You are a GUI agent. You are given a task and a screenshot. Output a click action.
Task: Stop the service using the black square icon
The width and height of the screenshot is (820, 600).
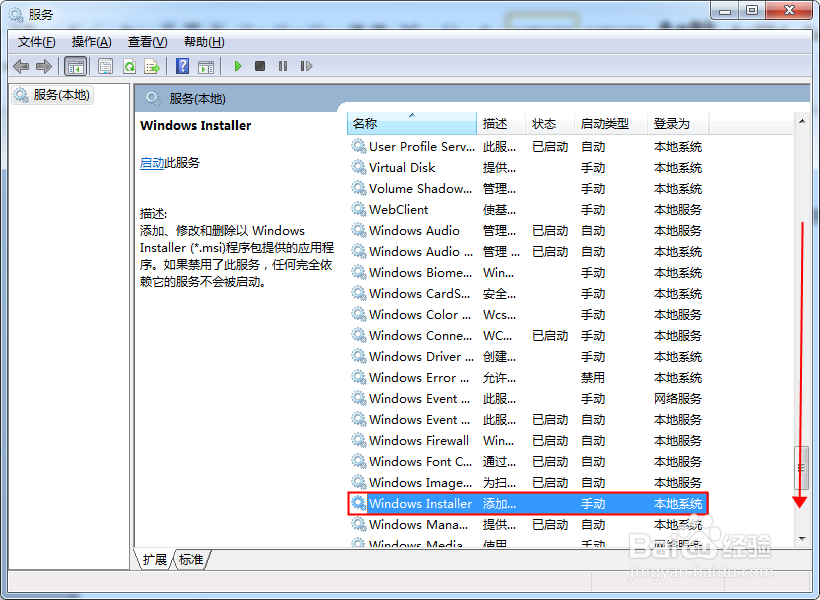point(259,65)
